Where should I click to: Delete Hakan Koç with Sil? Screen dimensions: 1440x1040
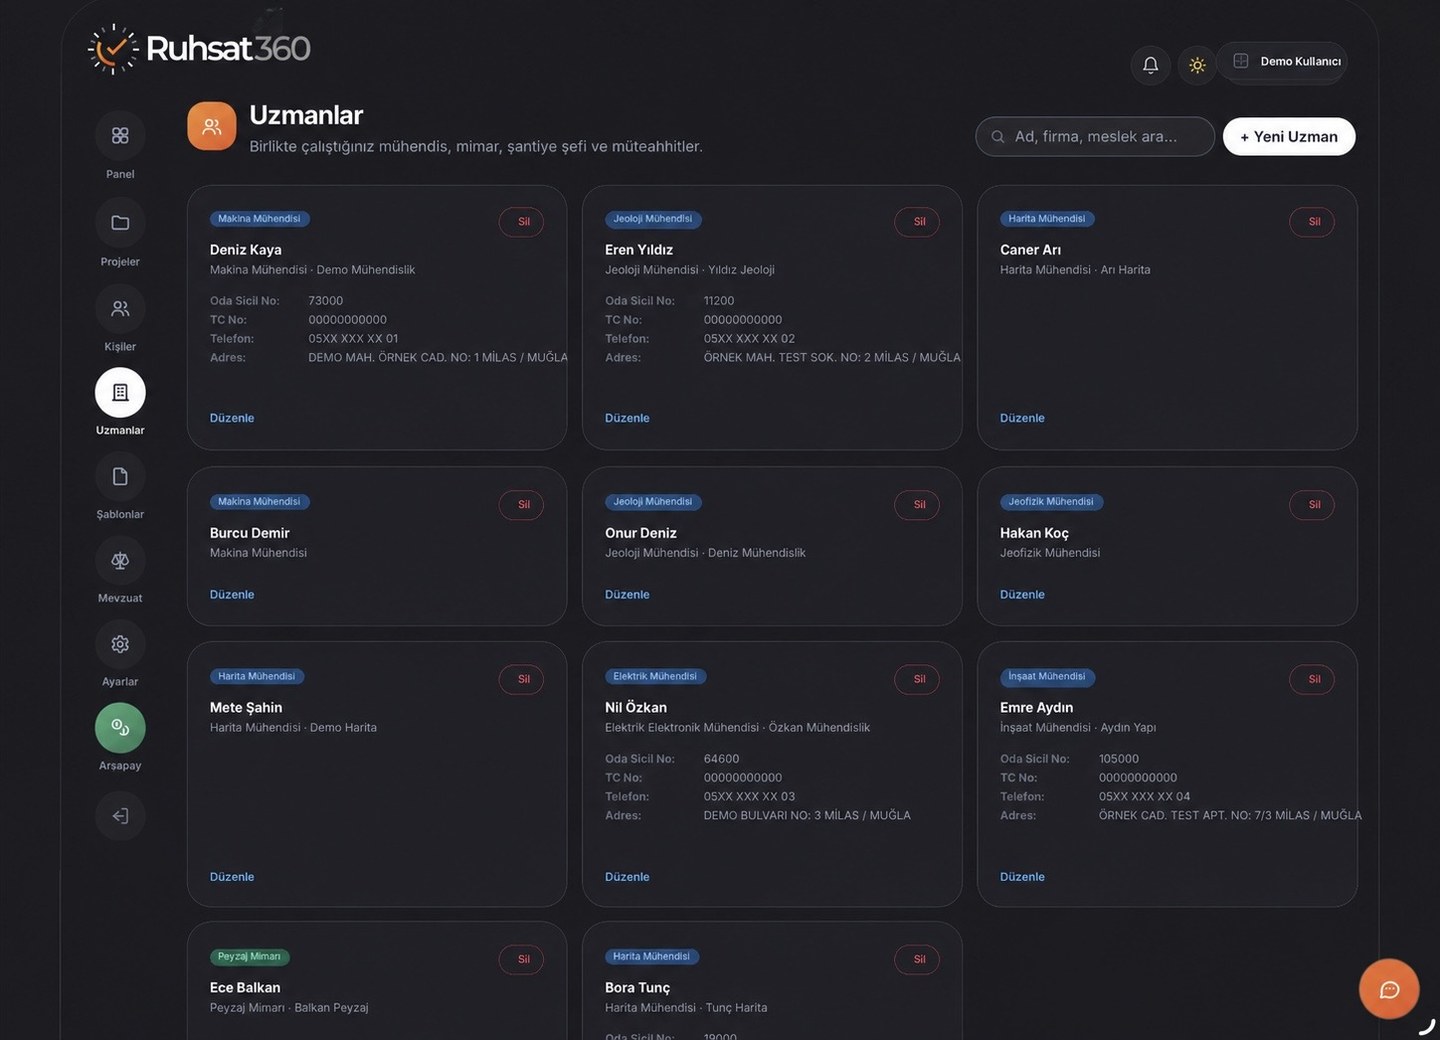click(x=1312, y=505)
